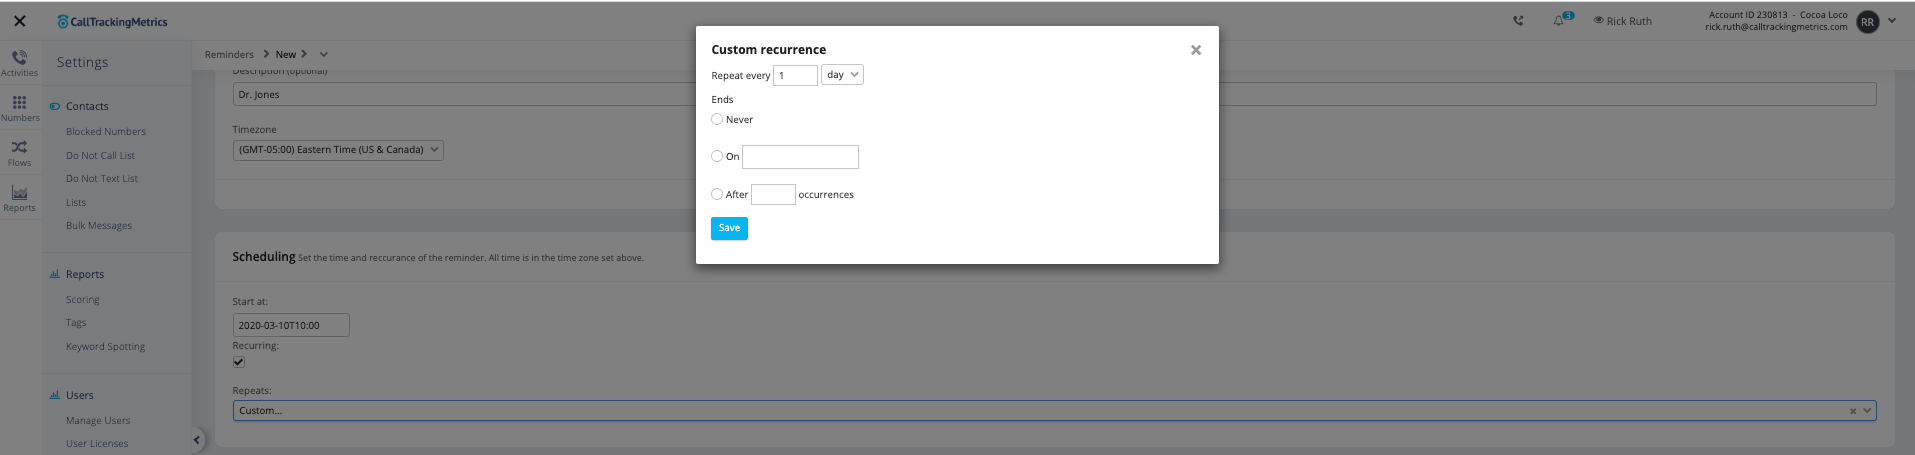The width and height of the screenshot is (1915, 455).
Task: Open Keyword Spotting settings
Action: point(105,347)
